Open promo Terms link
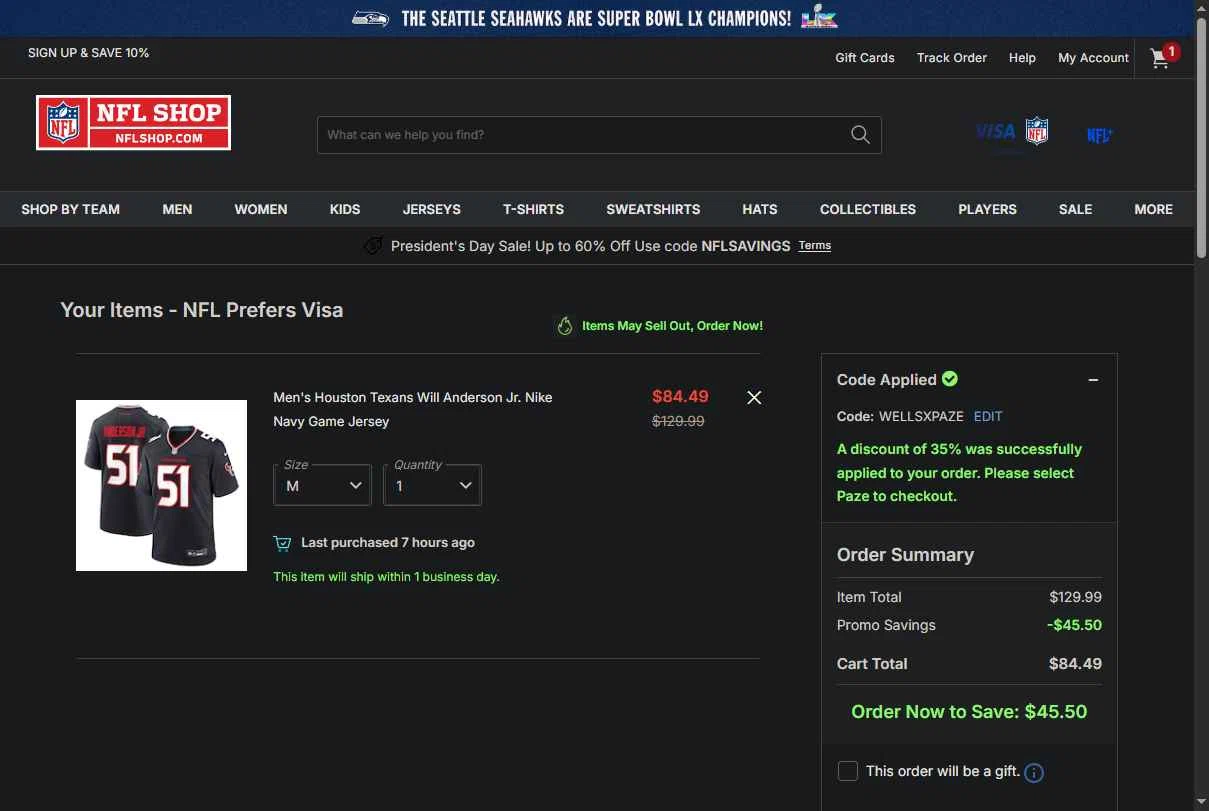 (x=814, y=246)
